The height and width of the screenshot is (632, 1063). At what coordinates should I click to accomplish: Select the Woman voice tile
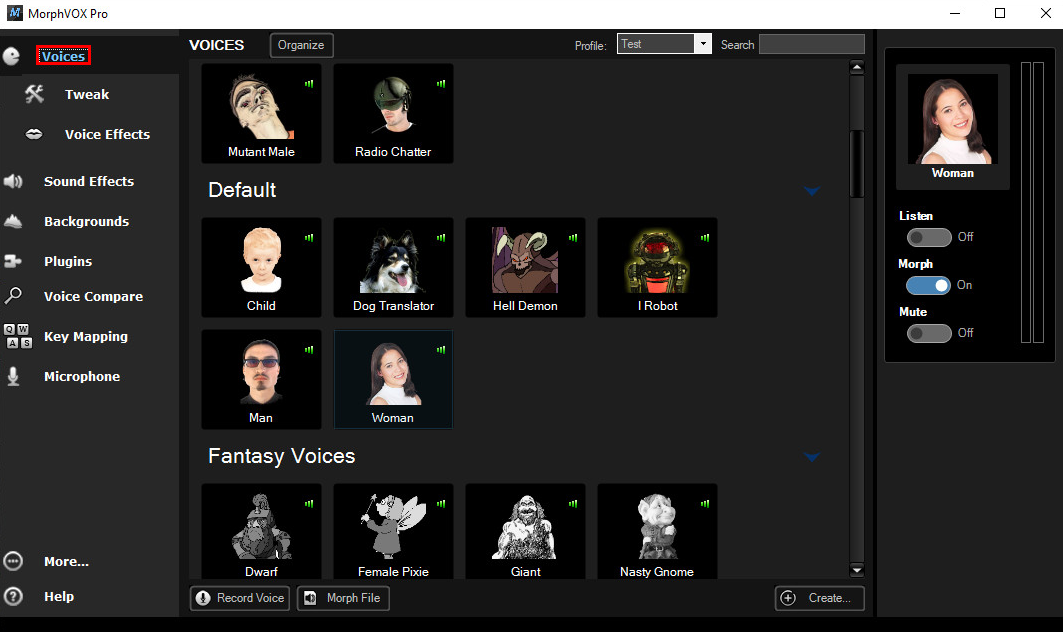pyautogui.click(x=393, y=379)
